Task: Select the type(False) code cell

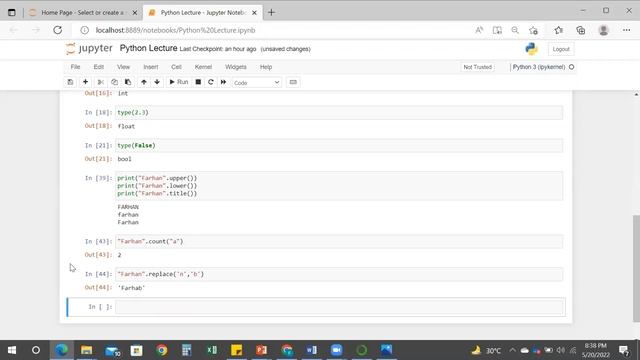Action: coord(339,145)
